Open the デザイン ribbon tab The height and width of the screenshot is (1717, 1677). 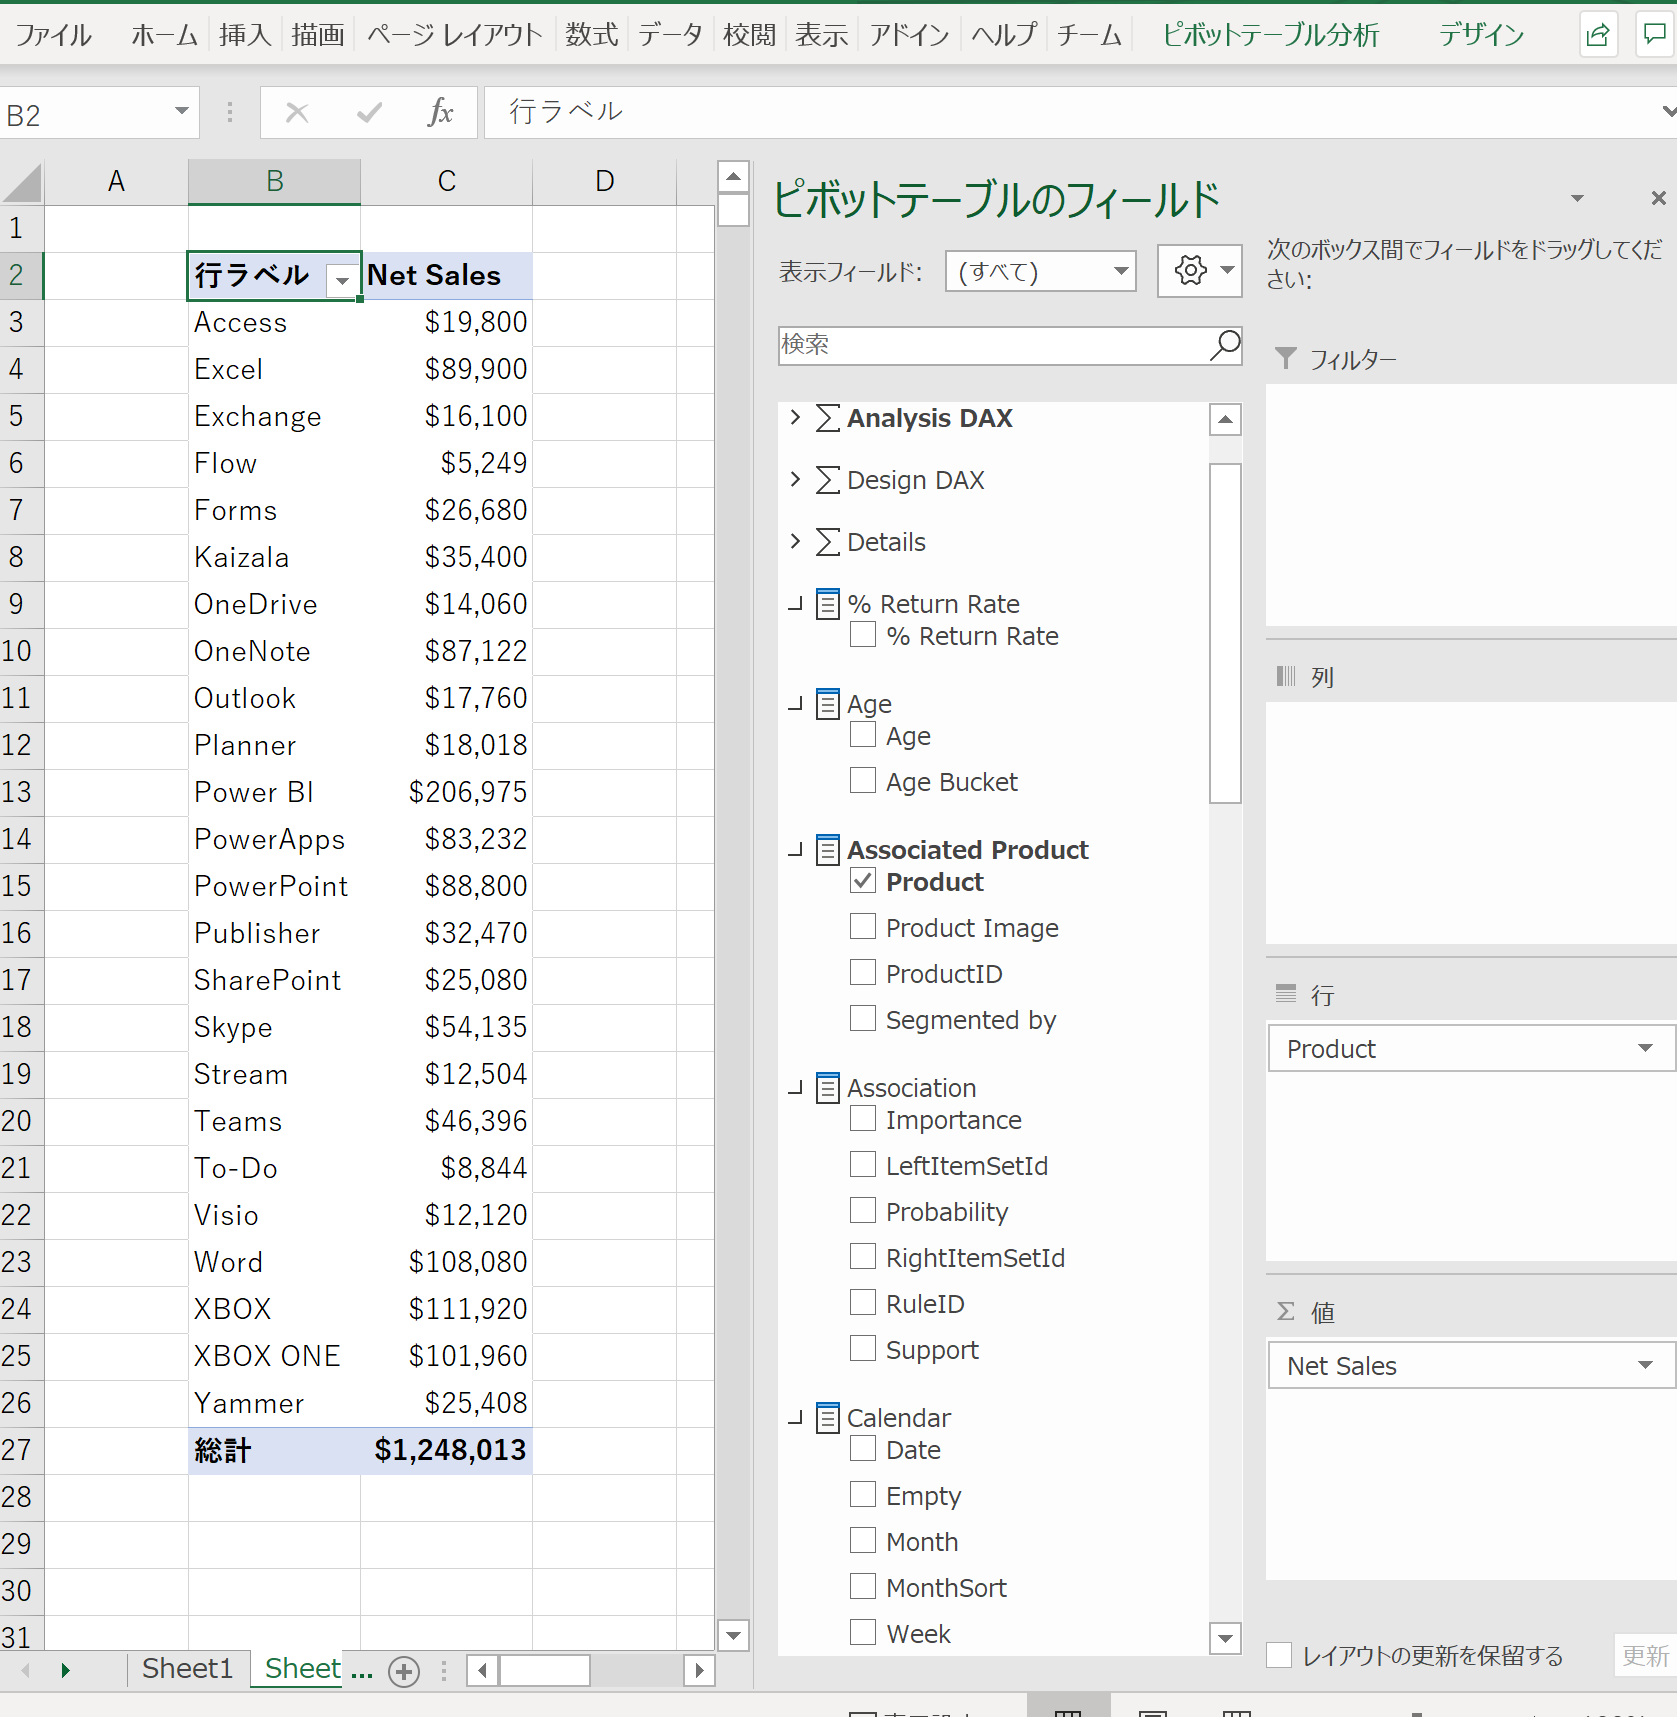pyautogui.click(x=1481, y=35)
